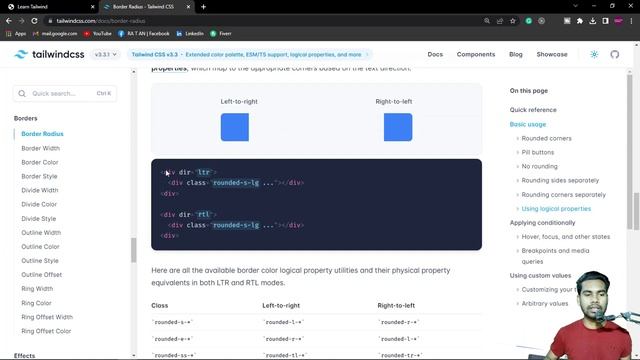Open Outline Offset in the sidebar
This screenshot has width=640, height=360.
[41, 275]
